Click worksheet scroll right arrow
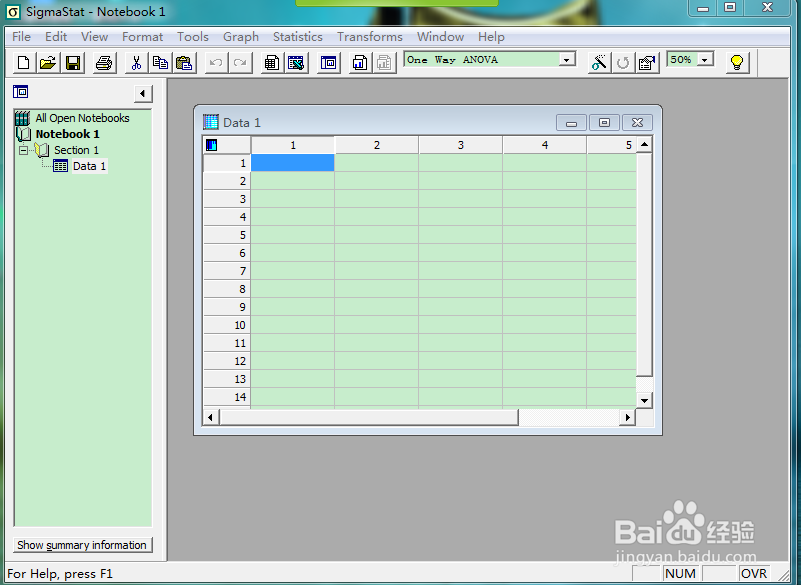This screenshot has width=801, height=585. (627, 417)
